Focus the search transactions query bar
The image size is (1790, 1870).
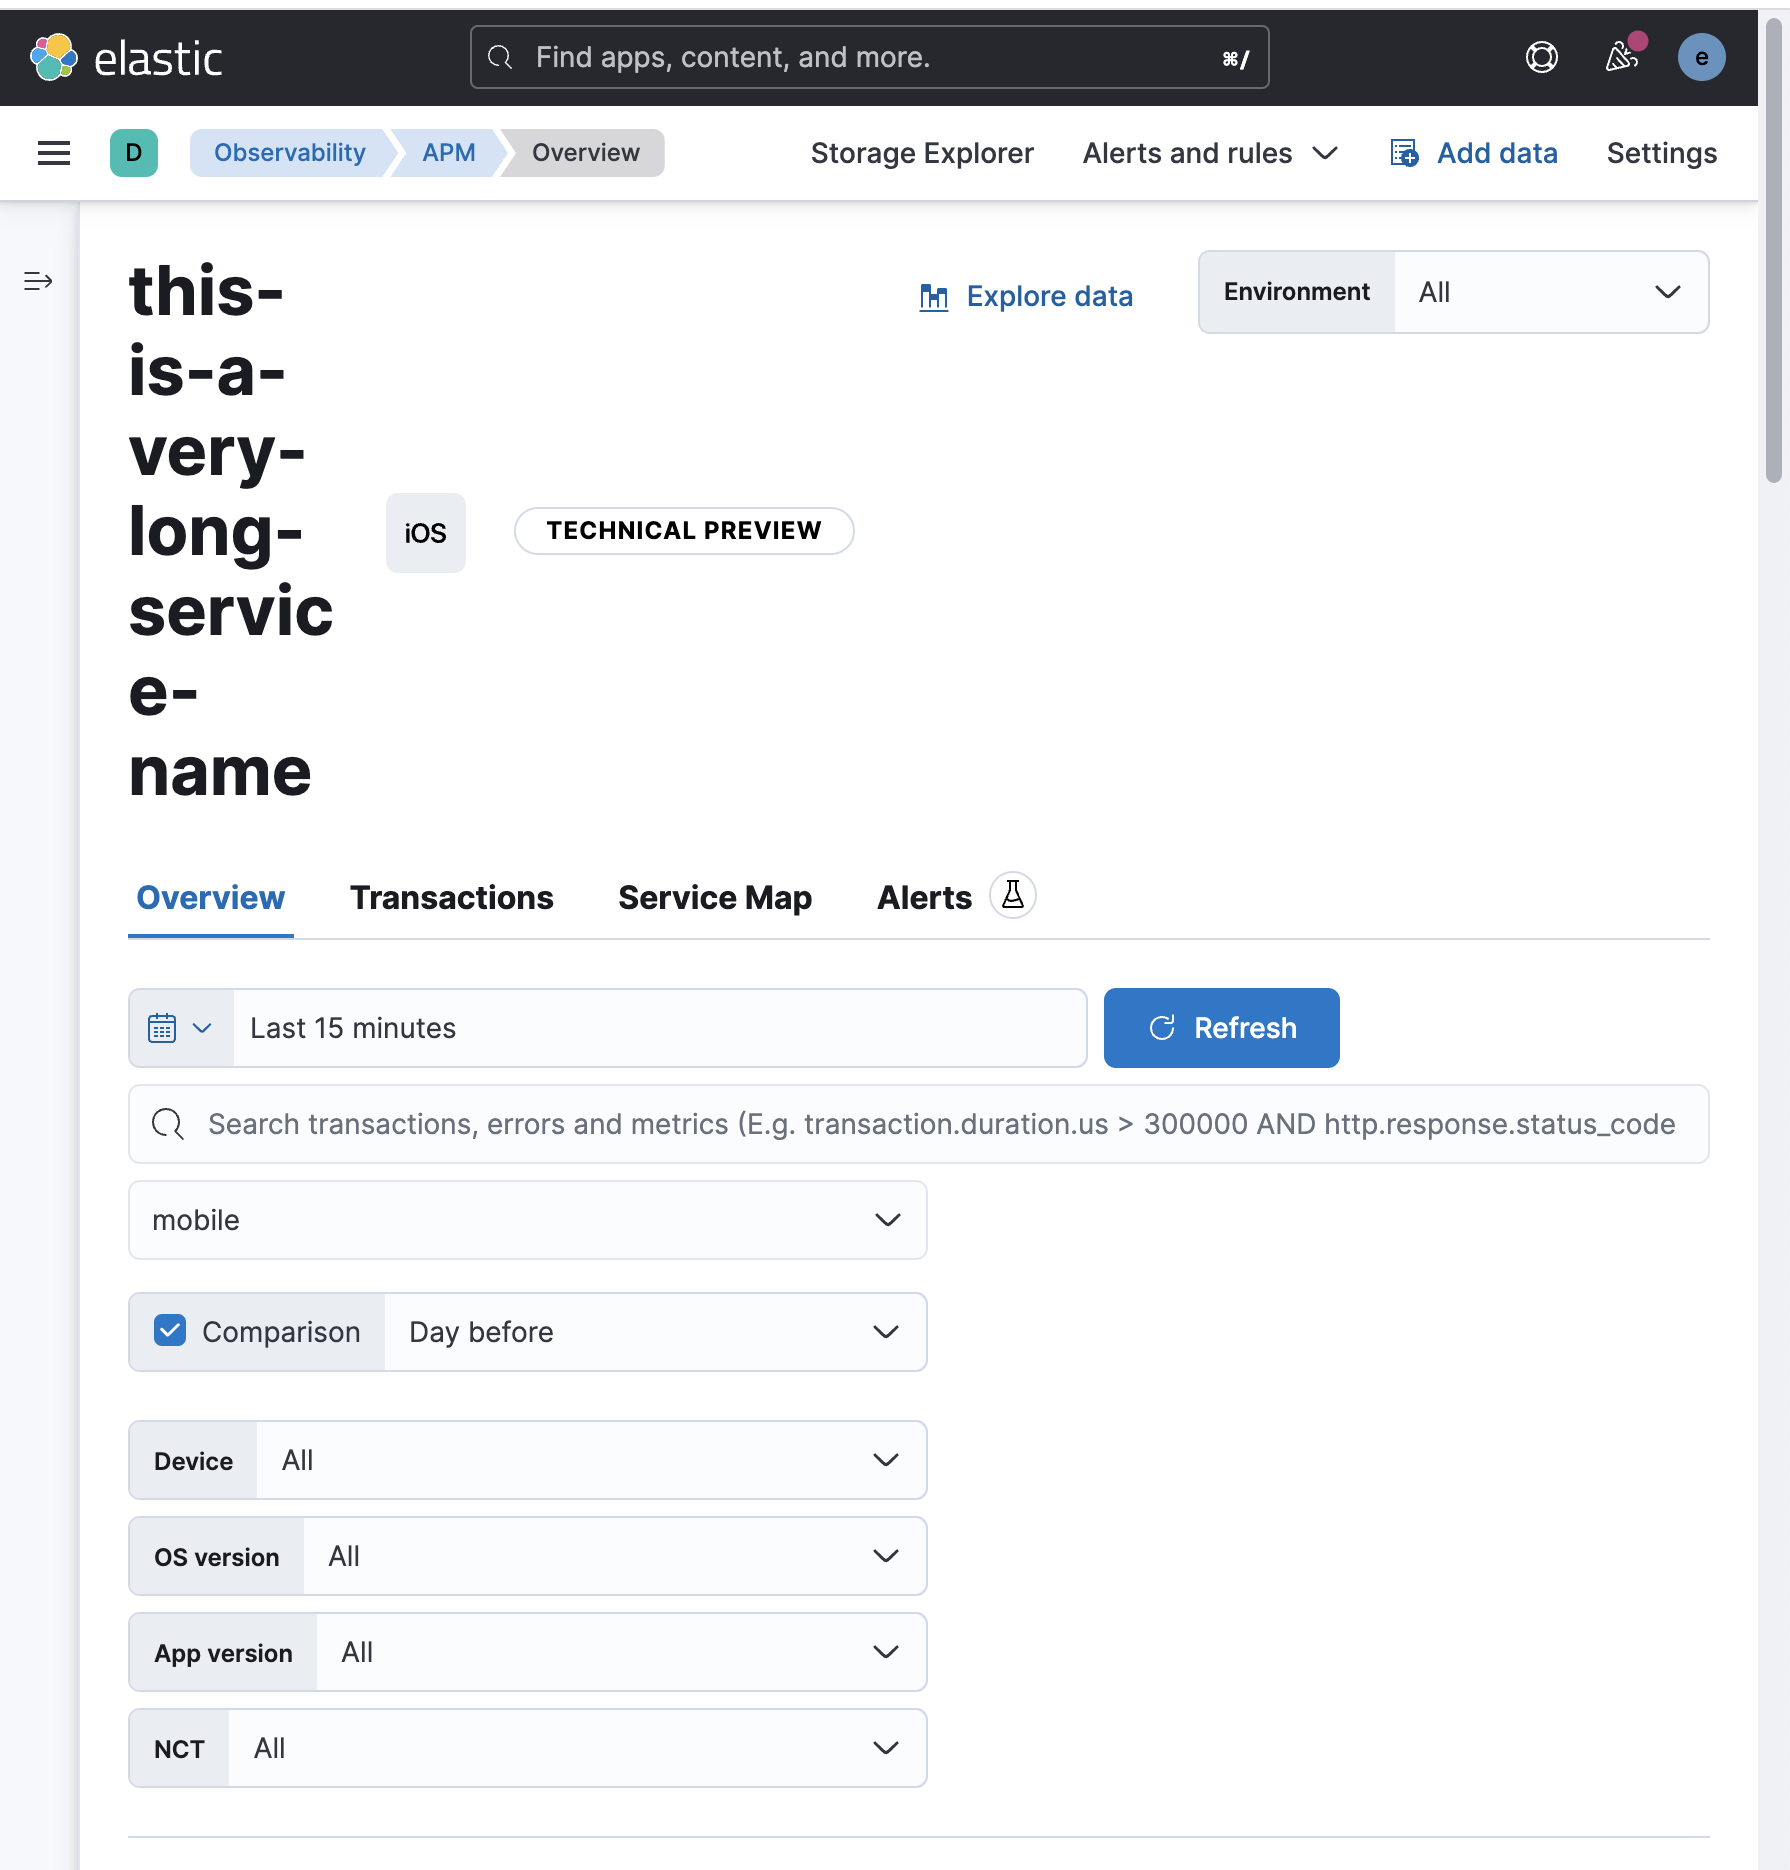pos(919,1124)
